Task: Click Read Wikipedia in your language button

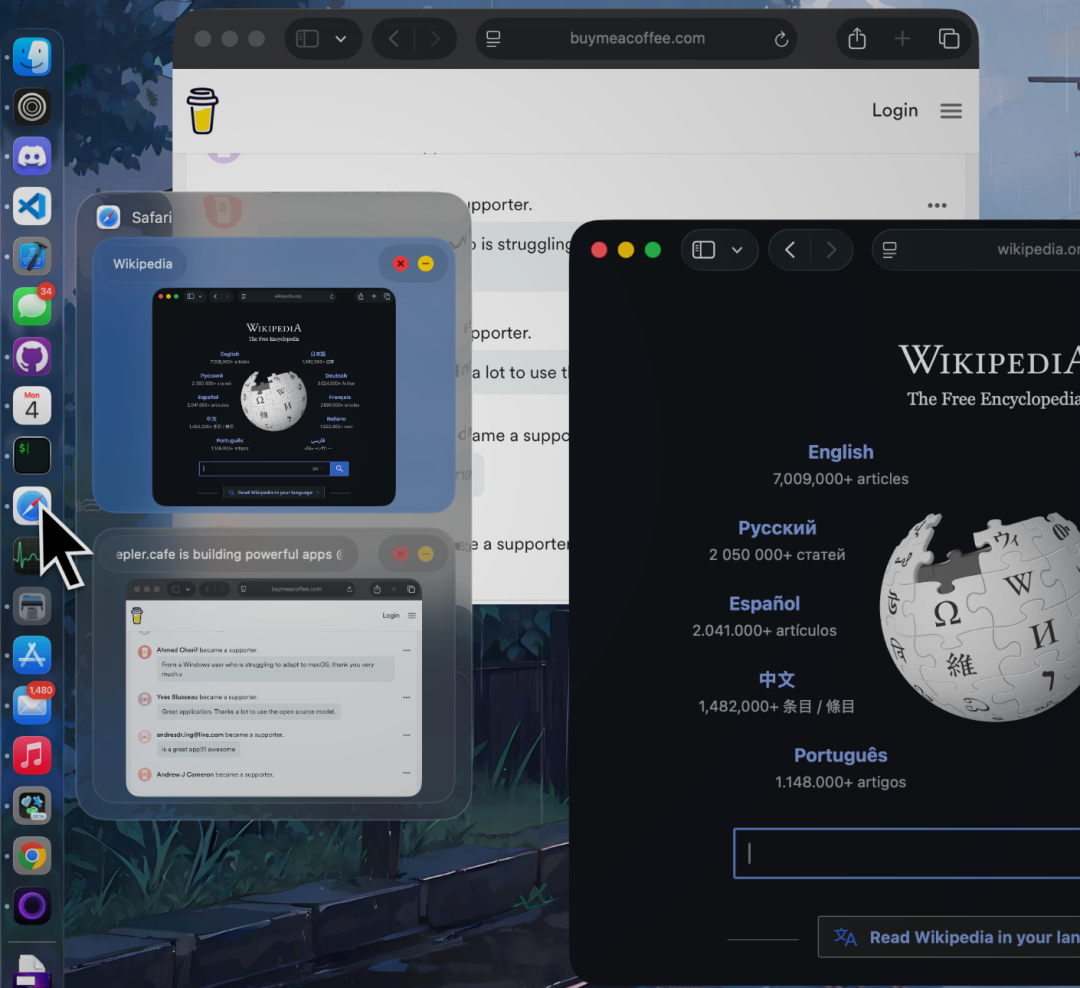Action: pyautogui.click(x=948, y=937)
